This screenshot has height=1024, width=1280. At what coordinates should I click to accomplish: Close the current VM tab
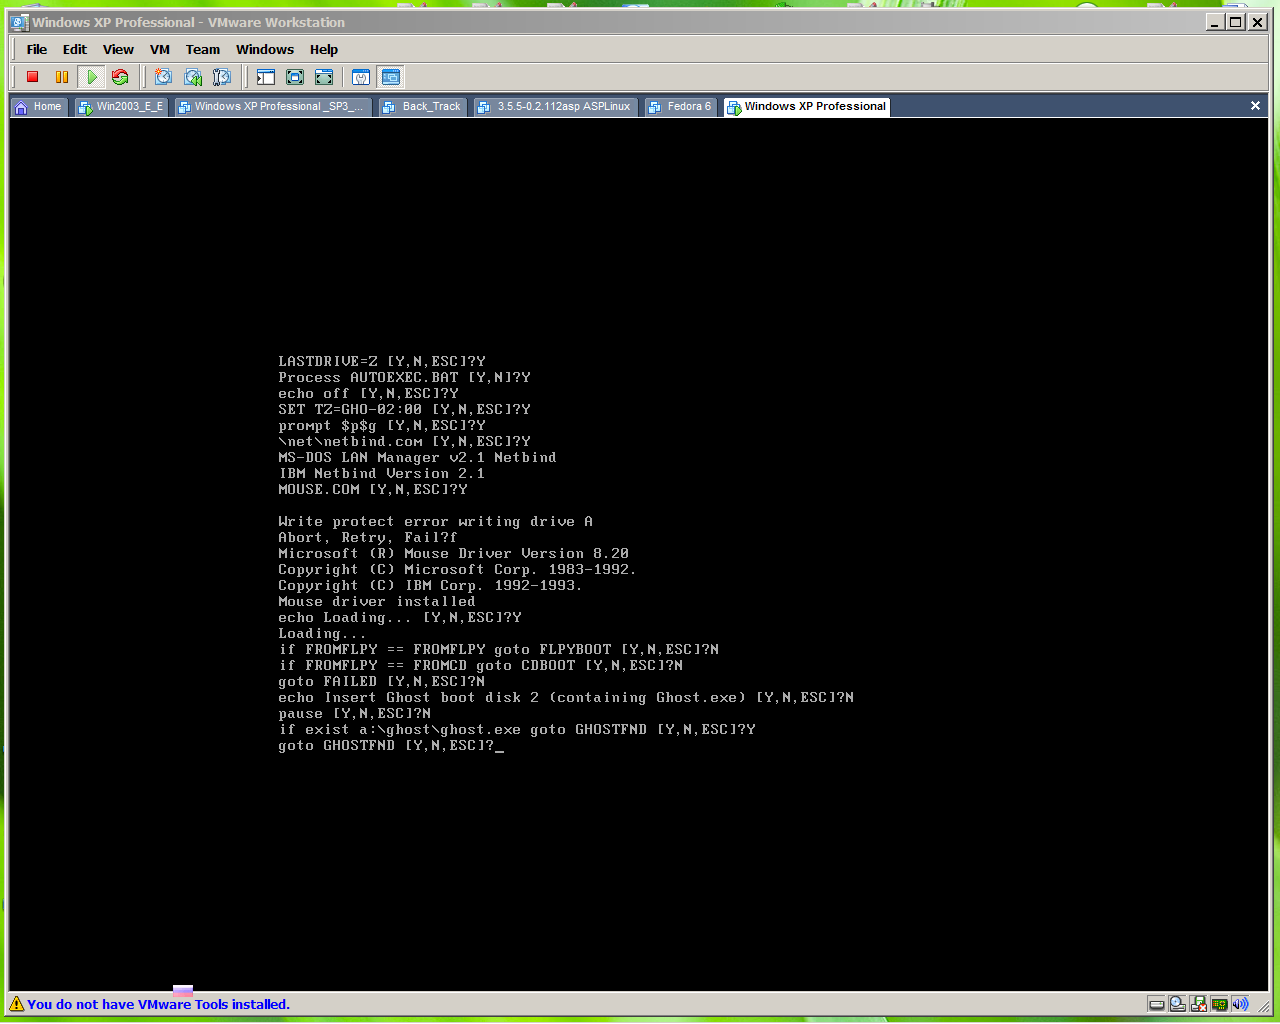click(x=1256, y=106)
